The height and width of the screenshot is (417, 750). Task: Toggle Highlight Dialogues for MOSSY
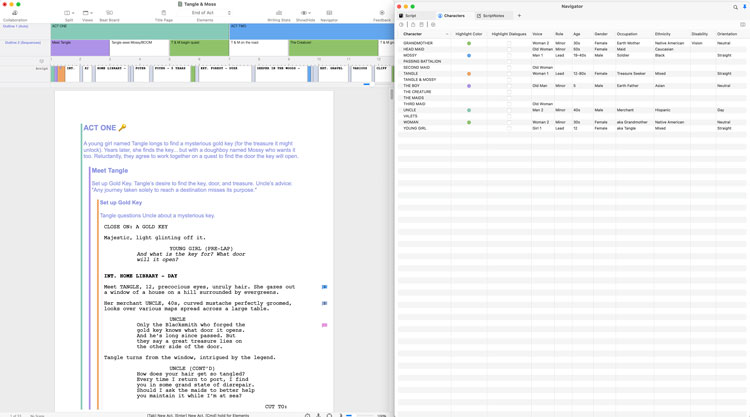point(509,55)
